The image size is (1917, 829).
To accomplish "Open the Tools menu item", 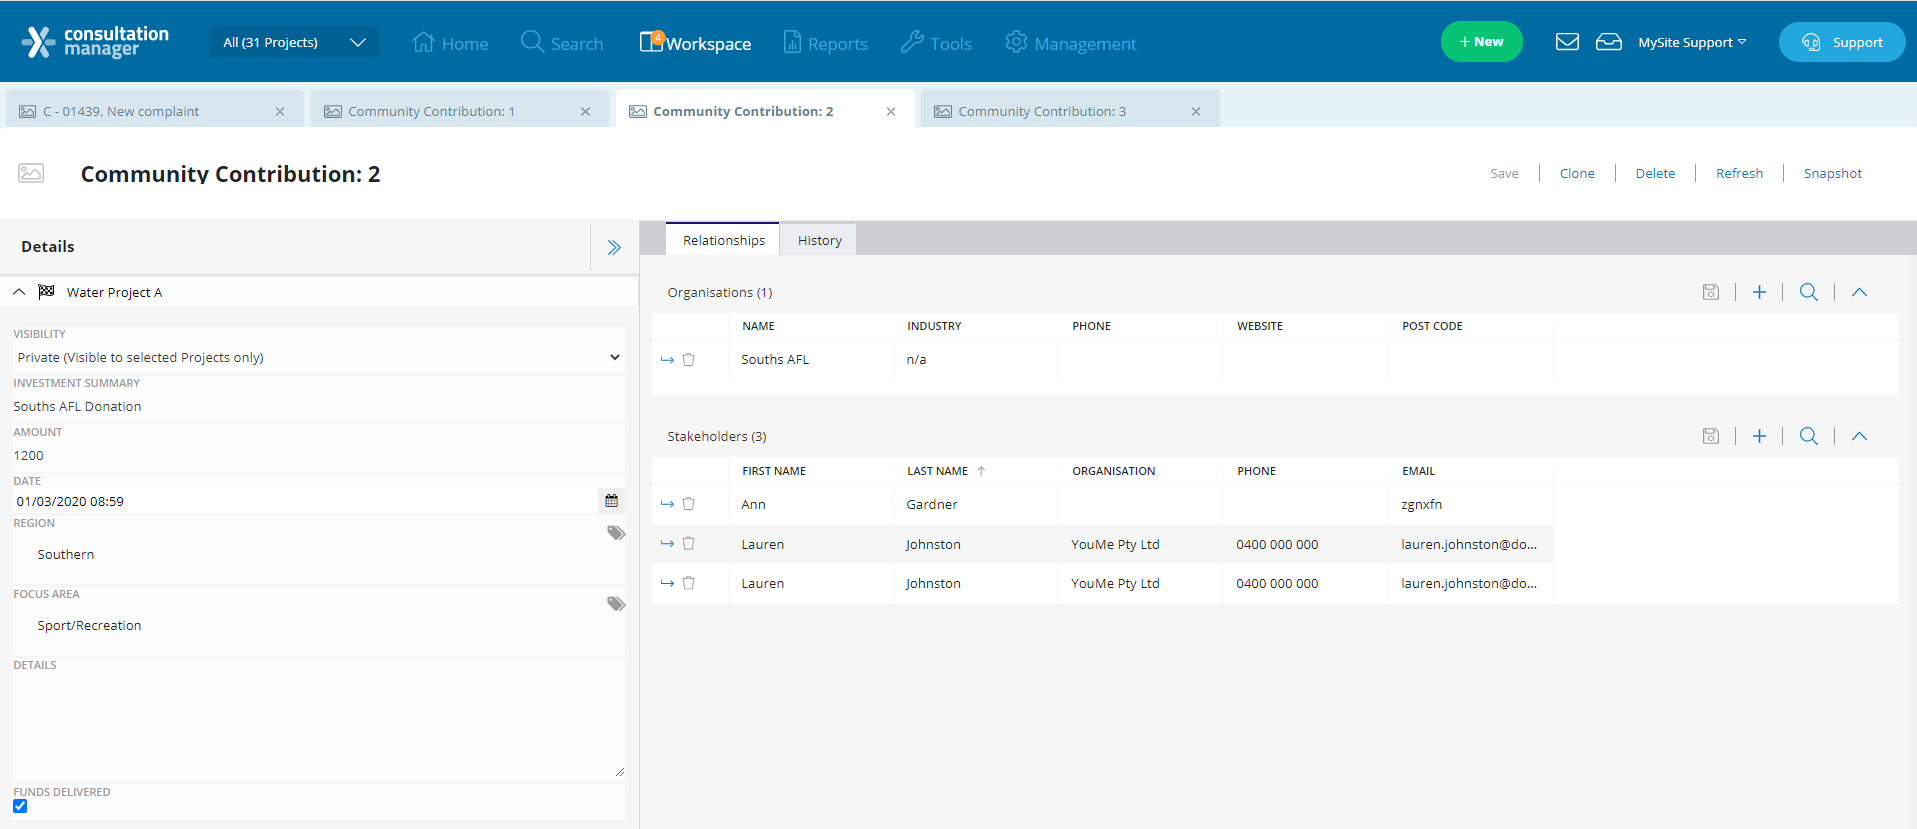I will pyautogui.click(x=936, y=43).
